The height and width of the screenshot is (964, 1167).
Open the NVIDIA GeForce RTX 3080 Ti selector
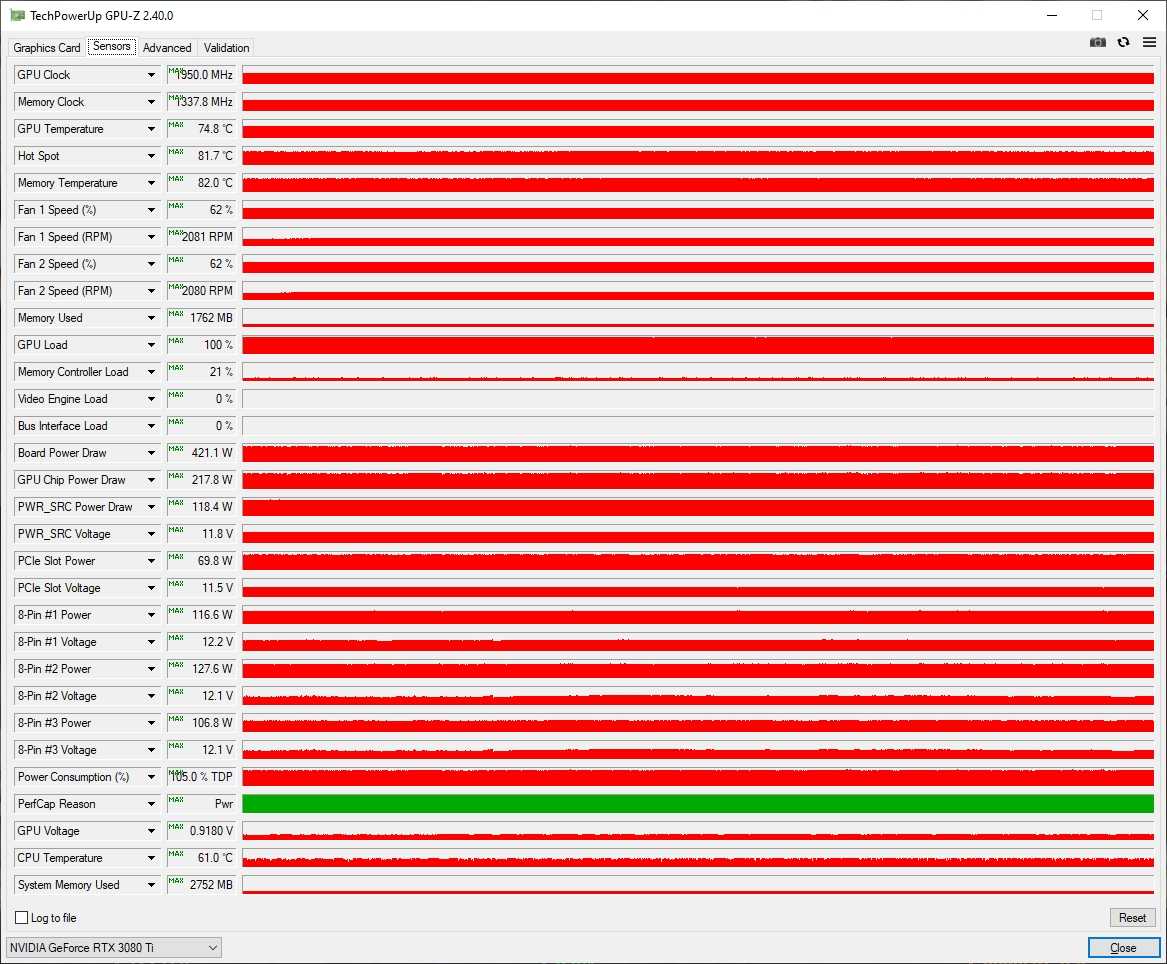pyautogui.click(x=114, y=948)
